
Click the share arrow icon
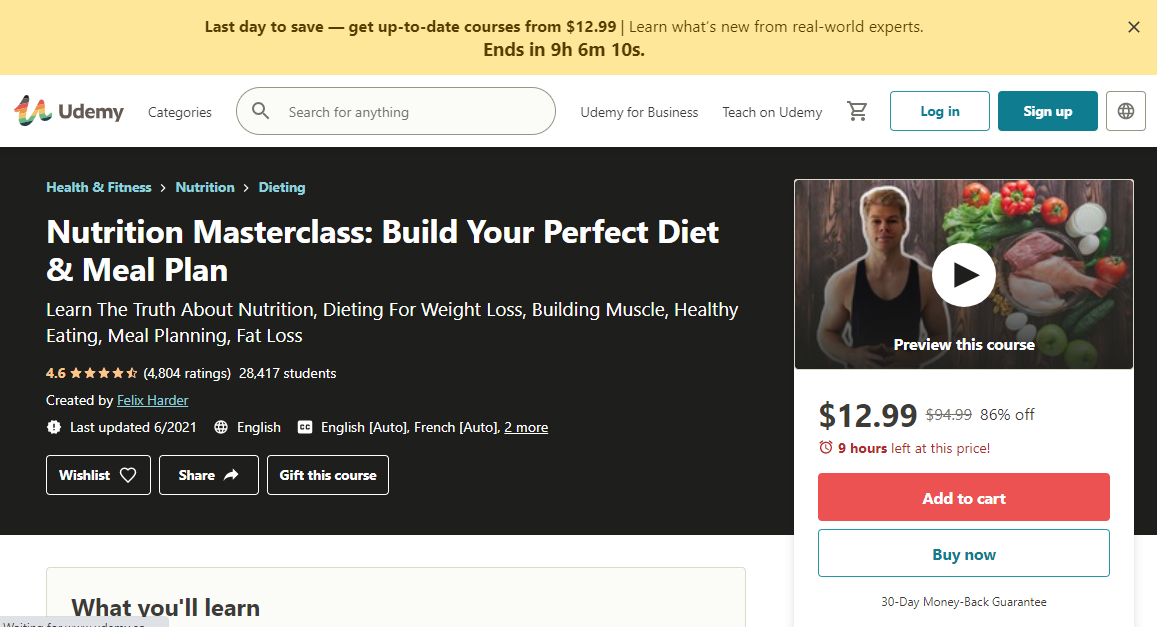click(231, 474)
